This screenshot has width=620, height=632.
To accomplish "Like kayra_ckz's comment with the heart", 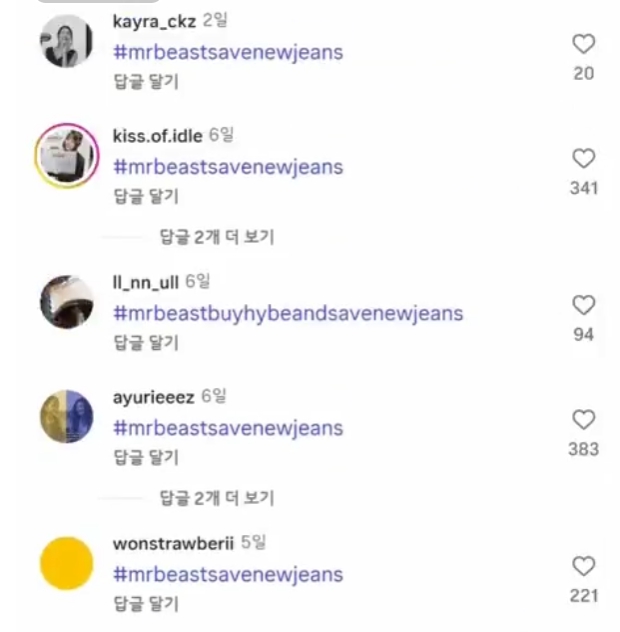I will (x=583, y=44).
